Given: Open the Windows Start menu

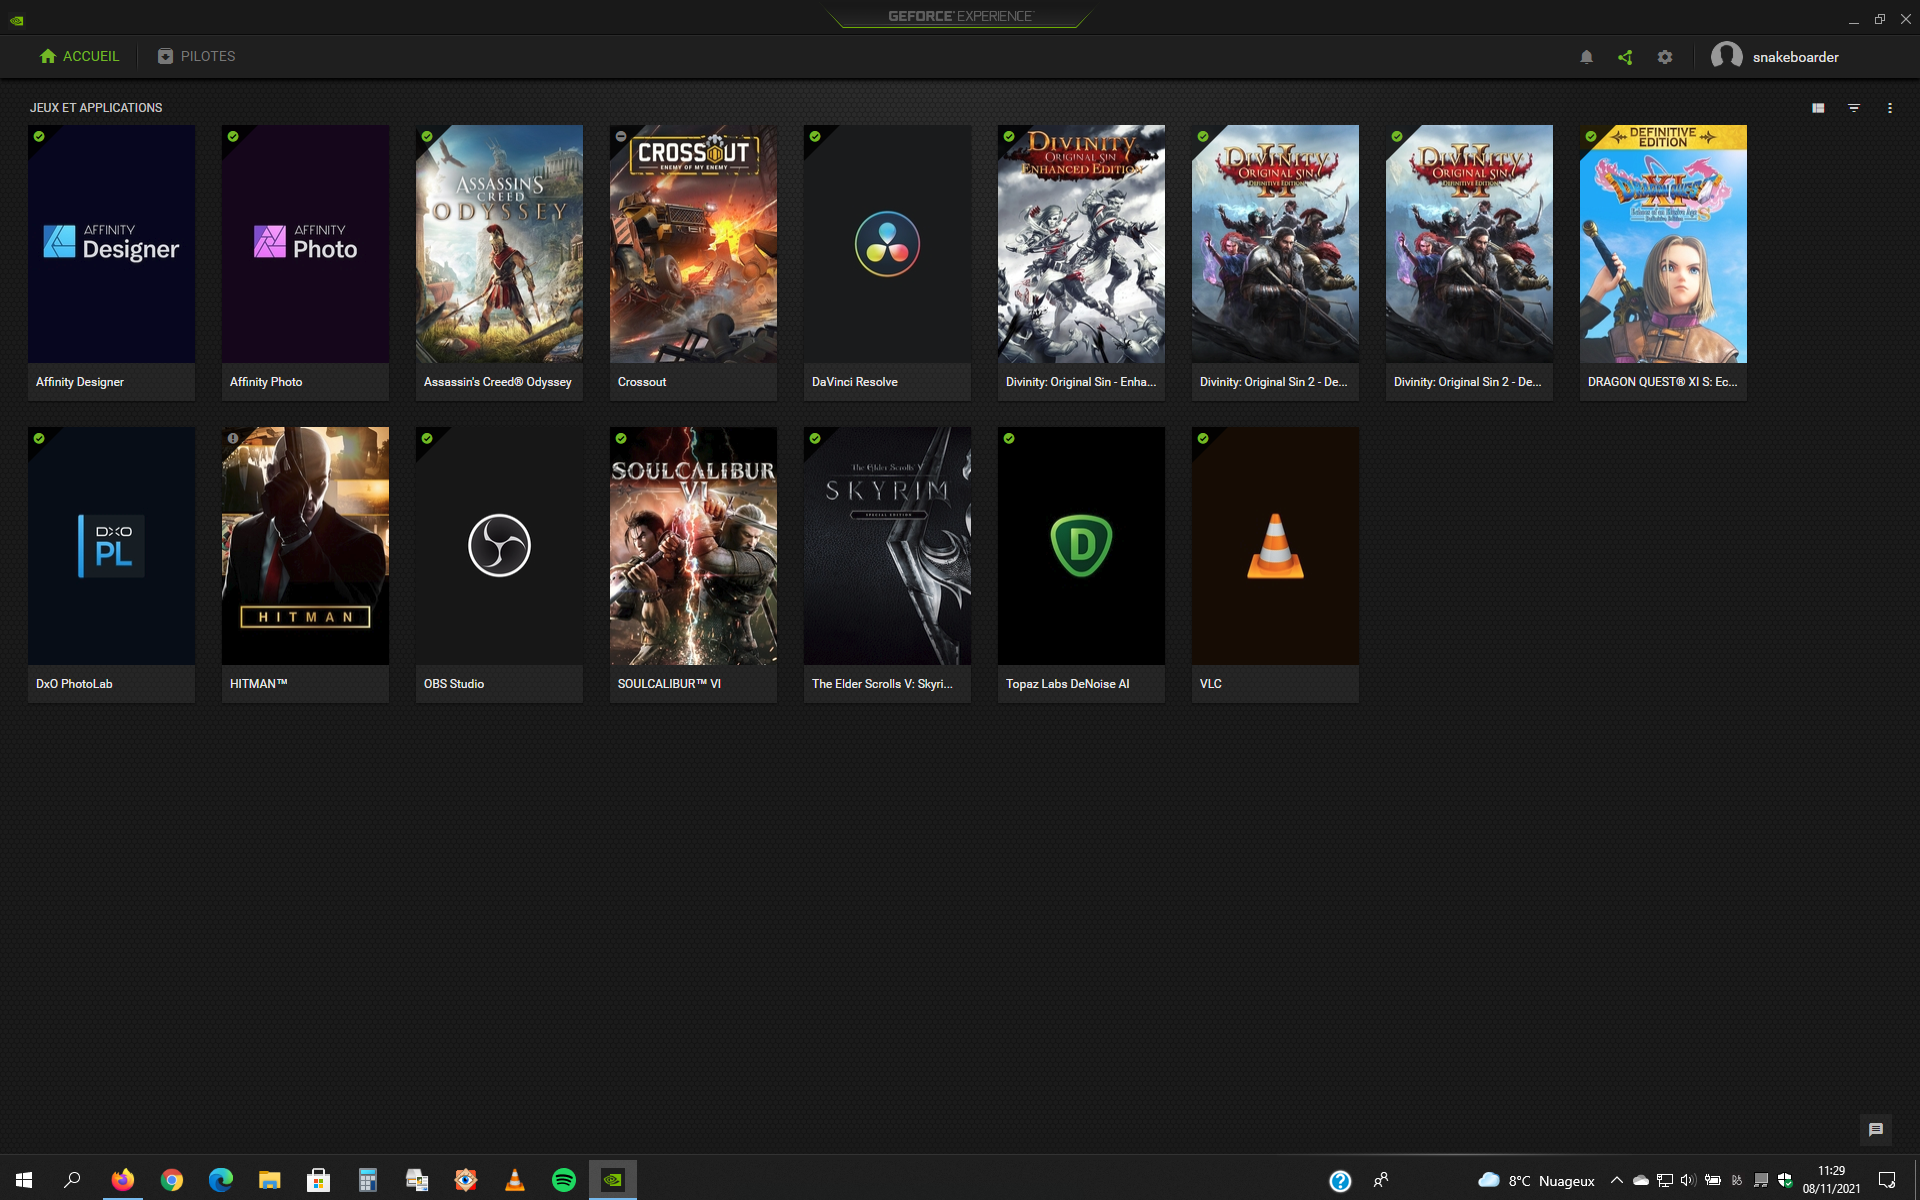Looking at the screenshot, I should (24, 1180).
